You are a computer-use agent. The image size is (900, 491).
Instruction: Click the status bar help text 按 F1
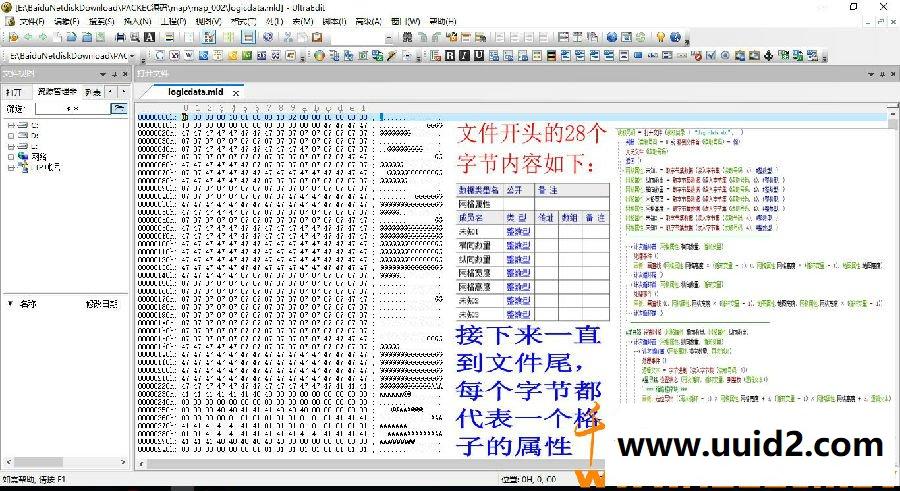click(x=52, y=479)
